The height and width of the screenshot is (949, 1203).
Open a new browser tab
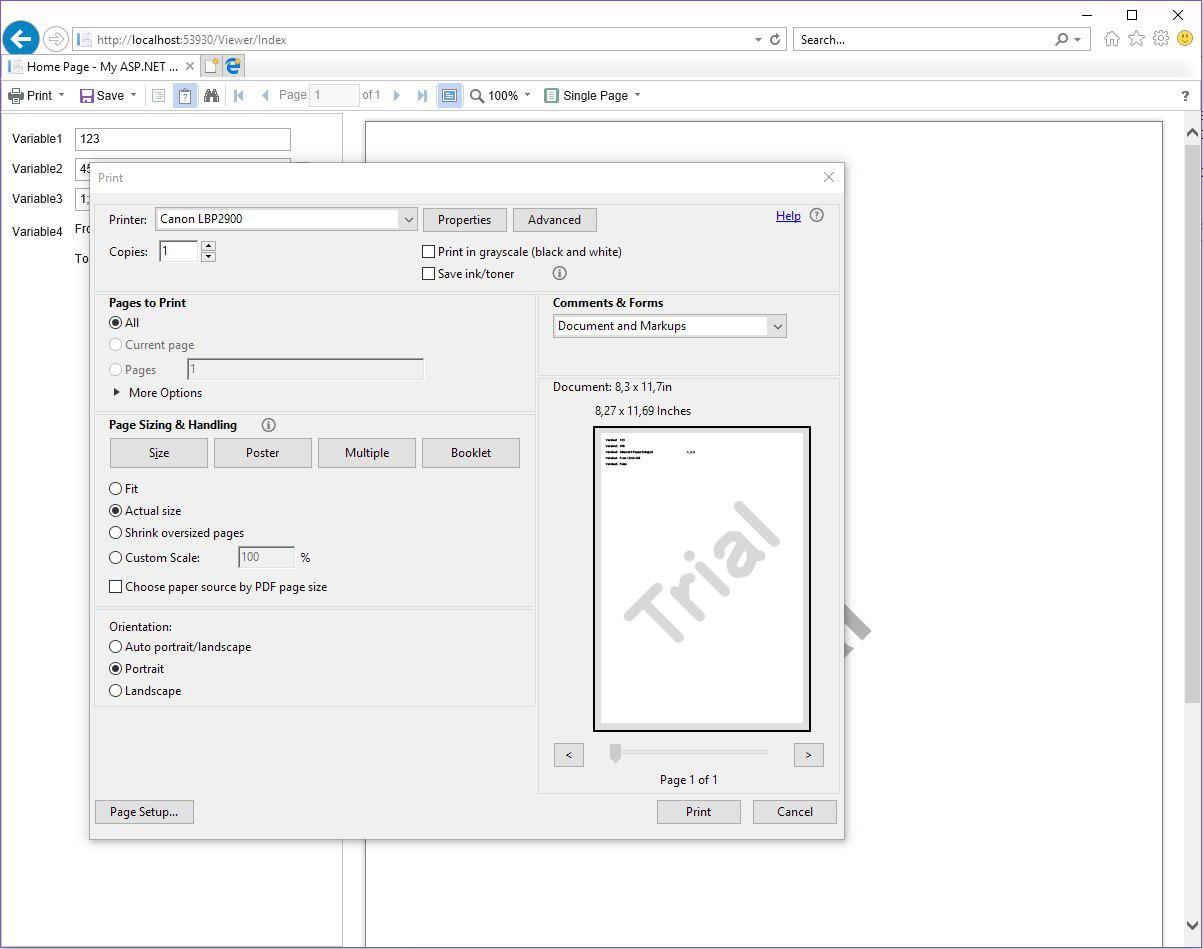pyautogui.click(x=211, y=66)
